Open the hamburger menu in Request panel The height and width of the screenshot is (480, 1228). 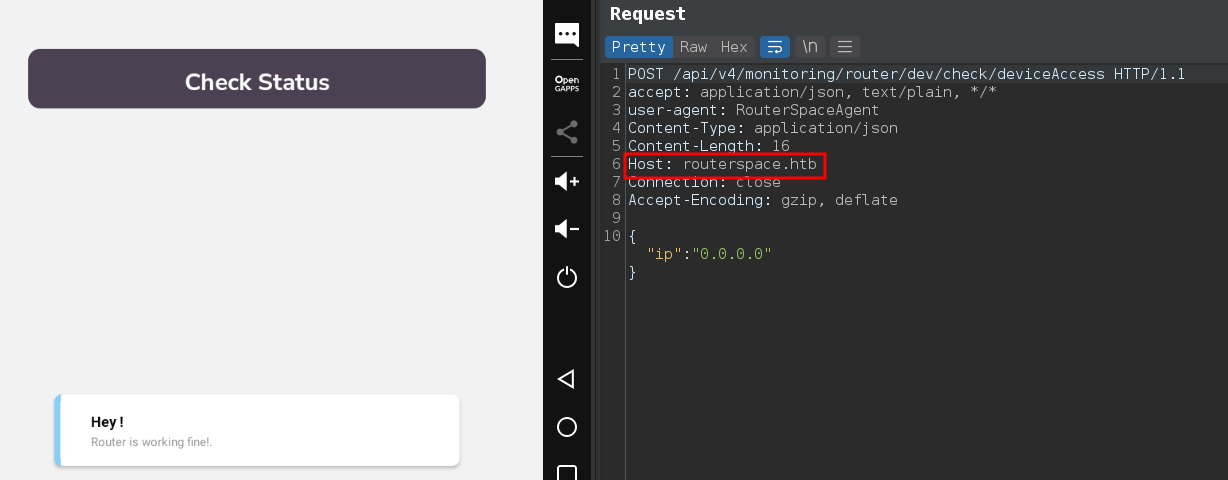pyautogui.click(x=845, y=47)
